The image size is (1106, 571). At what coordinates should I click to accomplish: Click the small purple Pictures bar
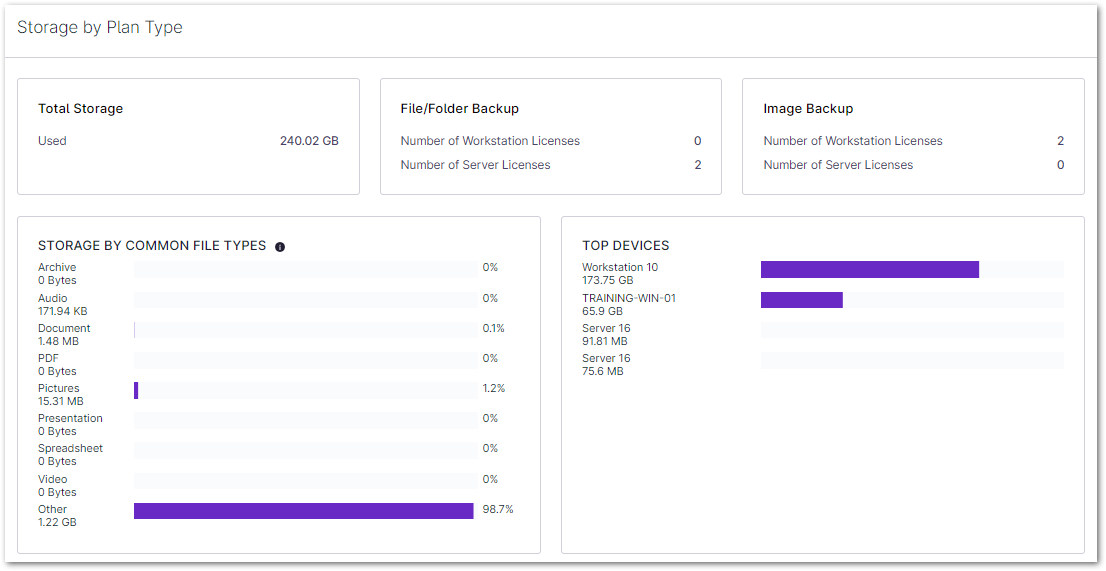coord(136,390)
